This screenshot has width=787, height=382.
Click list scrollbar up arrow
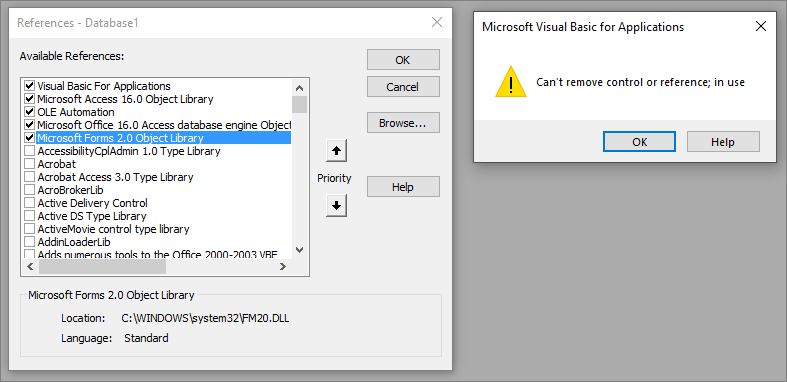point(300,88)
